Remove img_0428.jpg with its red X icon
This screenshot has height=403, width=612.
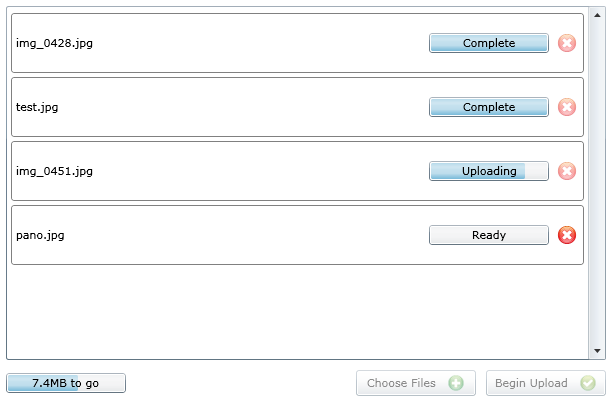pyautogui.click(x=567, y=43)
